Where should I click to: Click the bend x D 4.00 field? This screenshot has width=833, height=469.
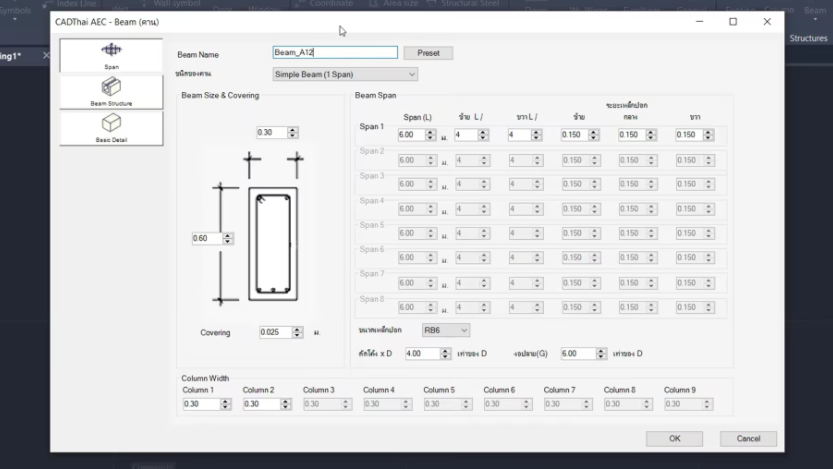(x=422, y=353)
